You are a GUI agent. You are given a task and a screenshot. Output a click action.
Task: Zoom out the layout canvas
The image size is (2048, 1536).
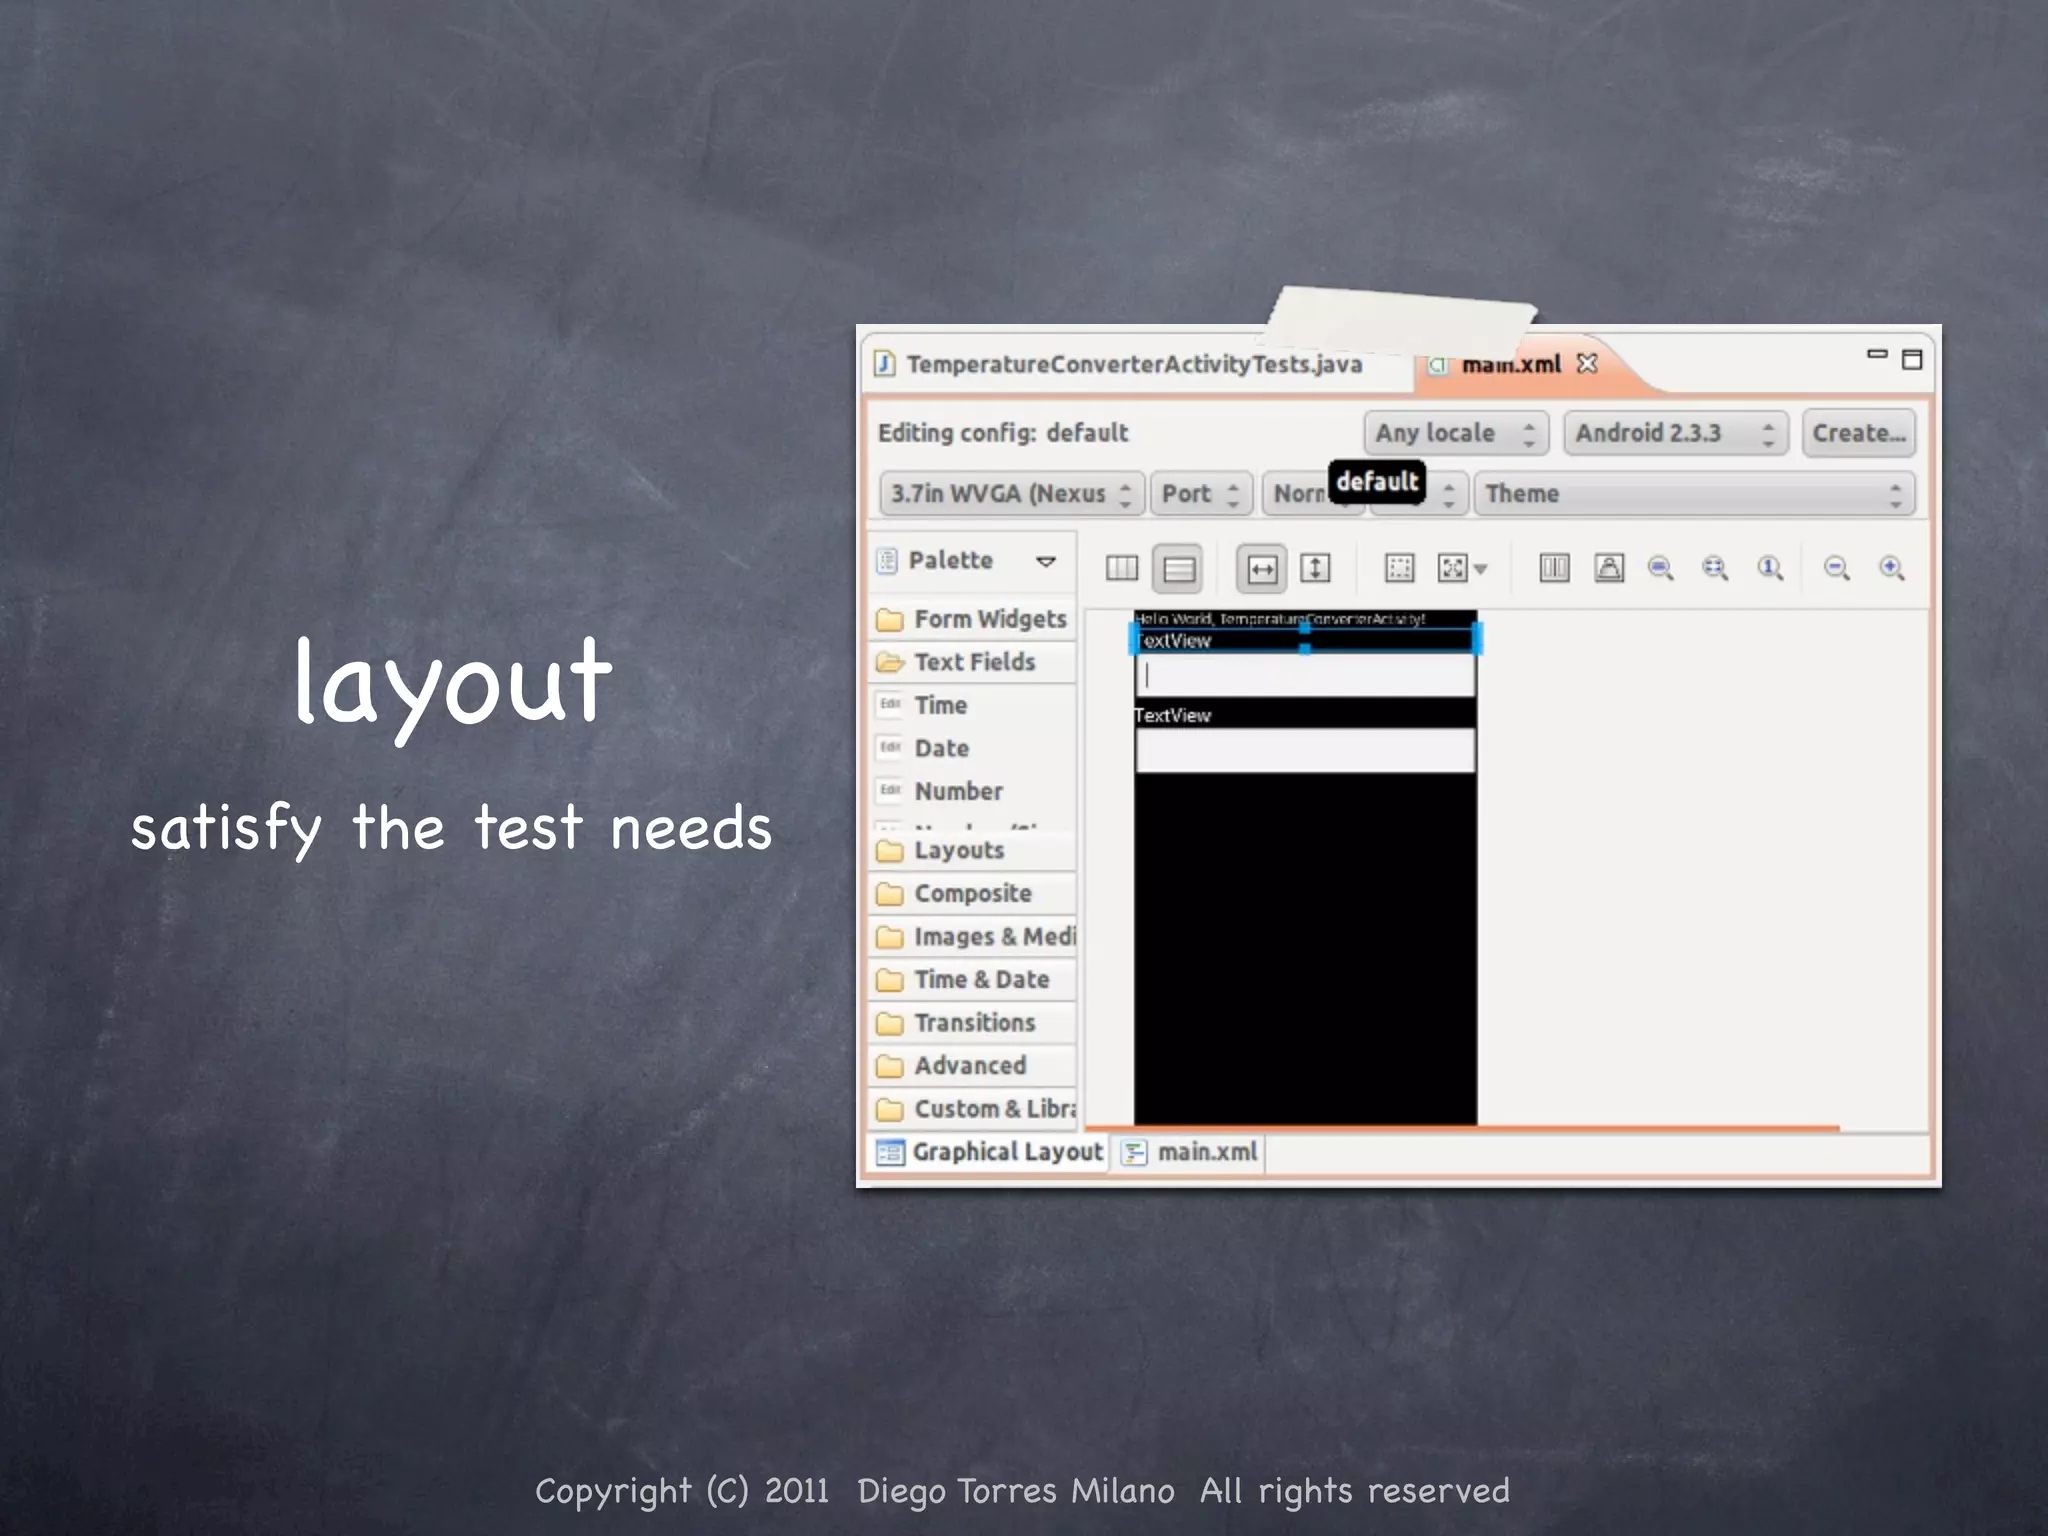coord(1836,569)
